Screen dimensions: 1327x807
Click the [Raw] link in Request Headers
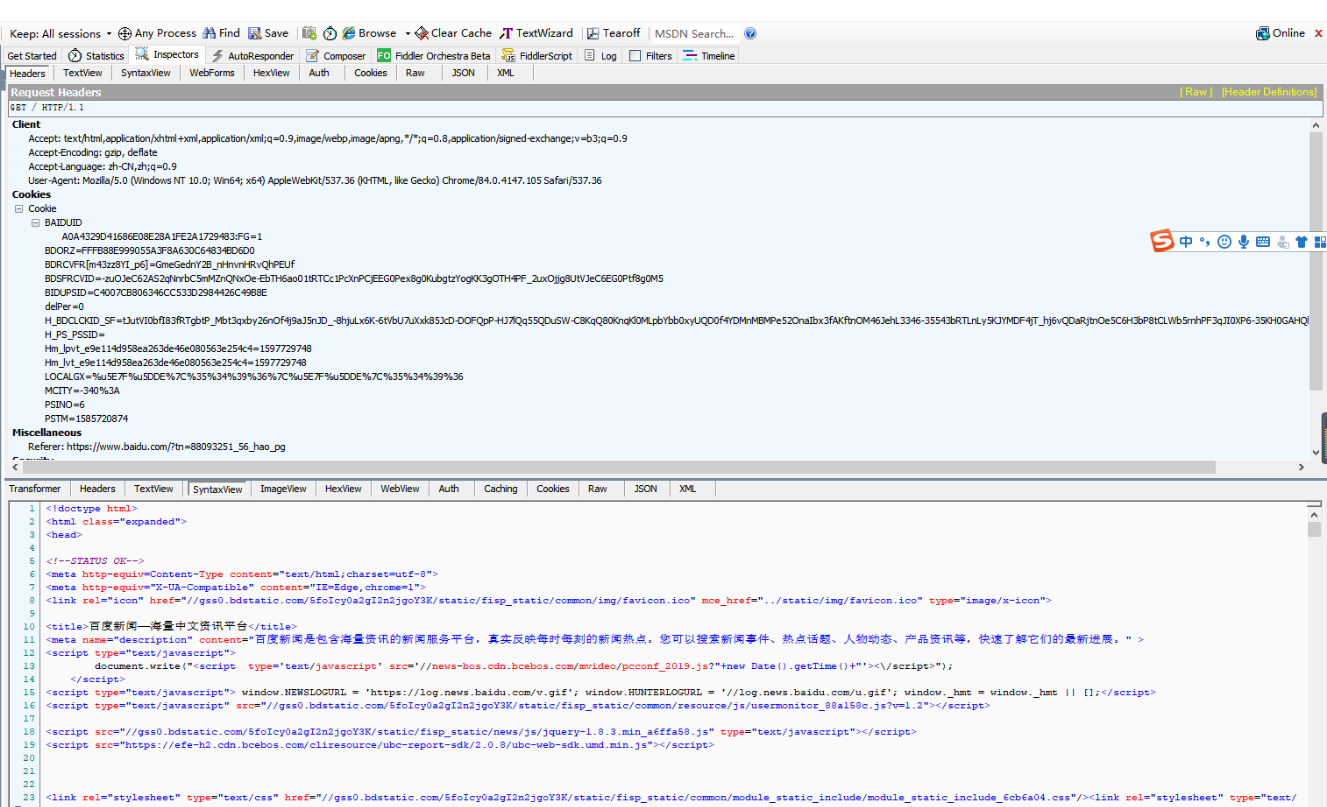point(1196,92)
